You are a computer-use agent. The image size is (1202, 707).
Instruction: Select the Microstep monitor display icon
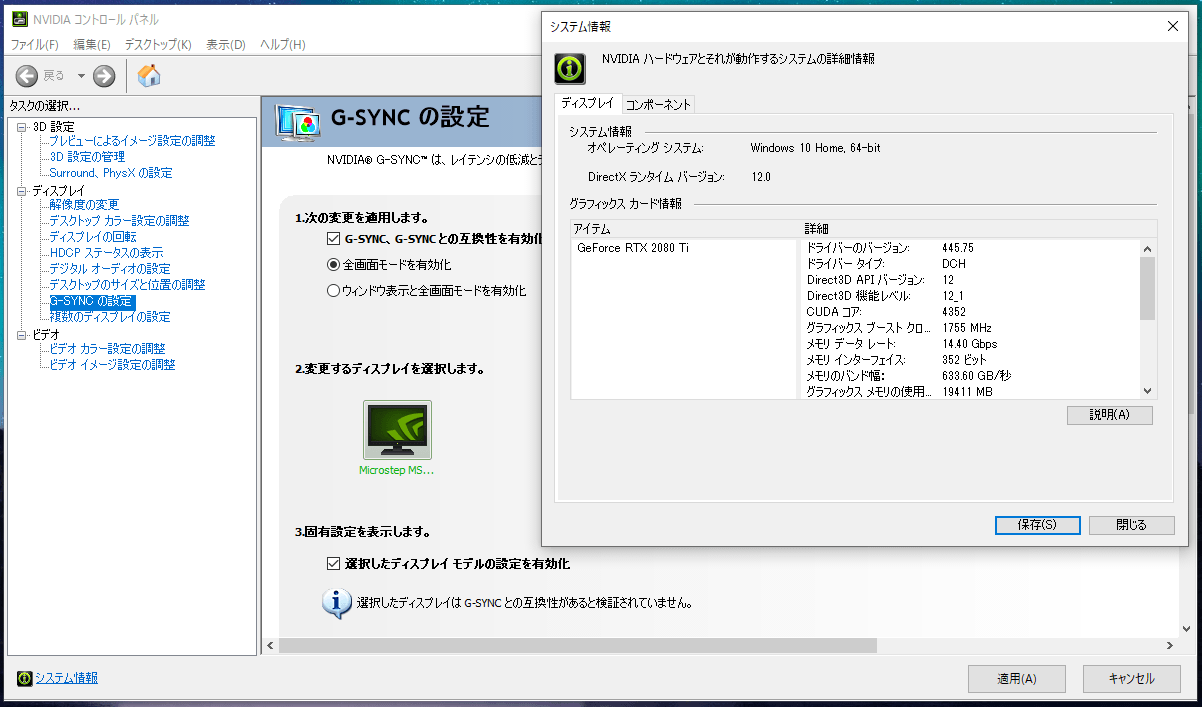click(397, 430)
